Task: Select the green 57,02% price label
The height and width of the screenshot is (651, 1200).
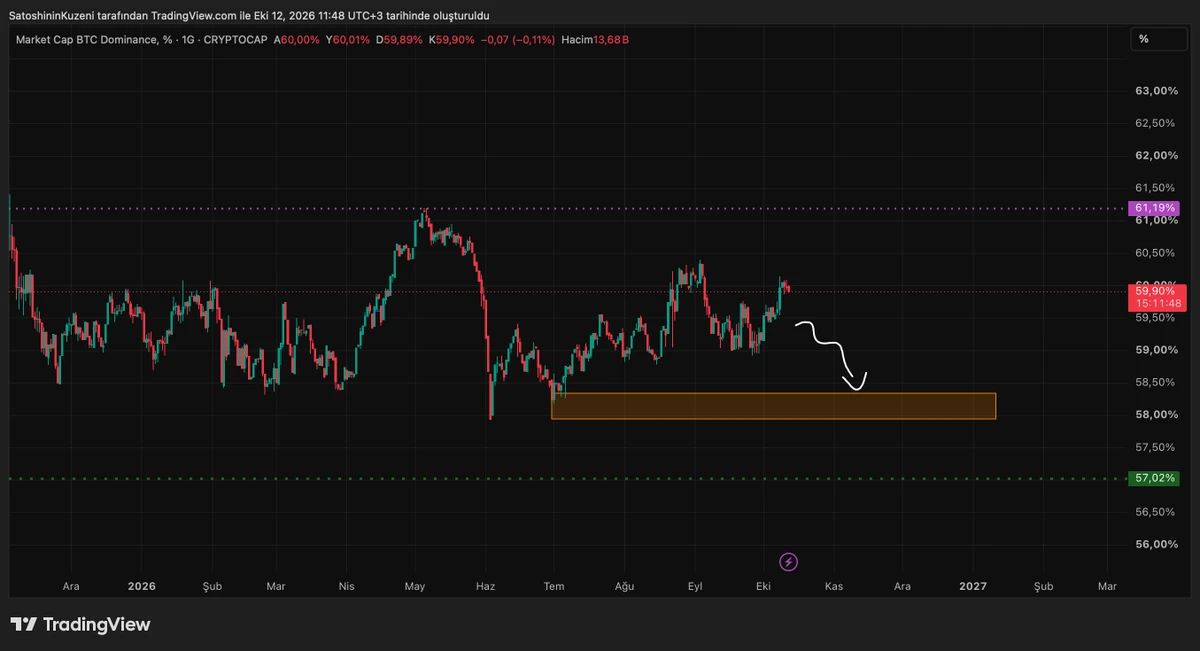Action: (1154, 479)
